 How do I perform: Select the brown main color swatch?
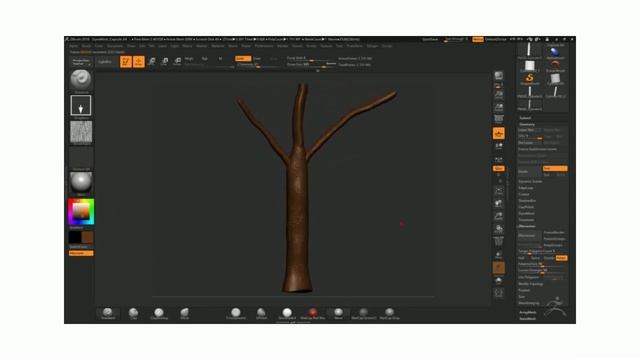tap(87, 237)
